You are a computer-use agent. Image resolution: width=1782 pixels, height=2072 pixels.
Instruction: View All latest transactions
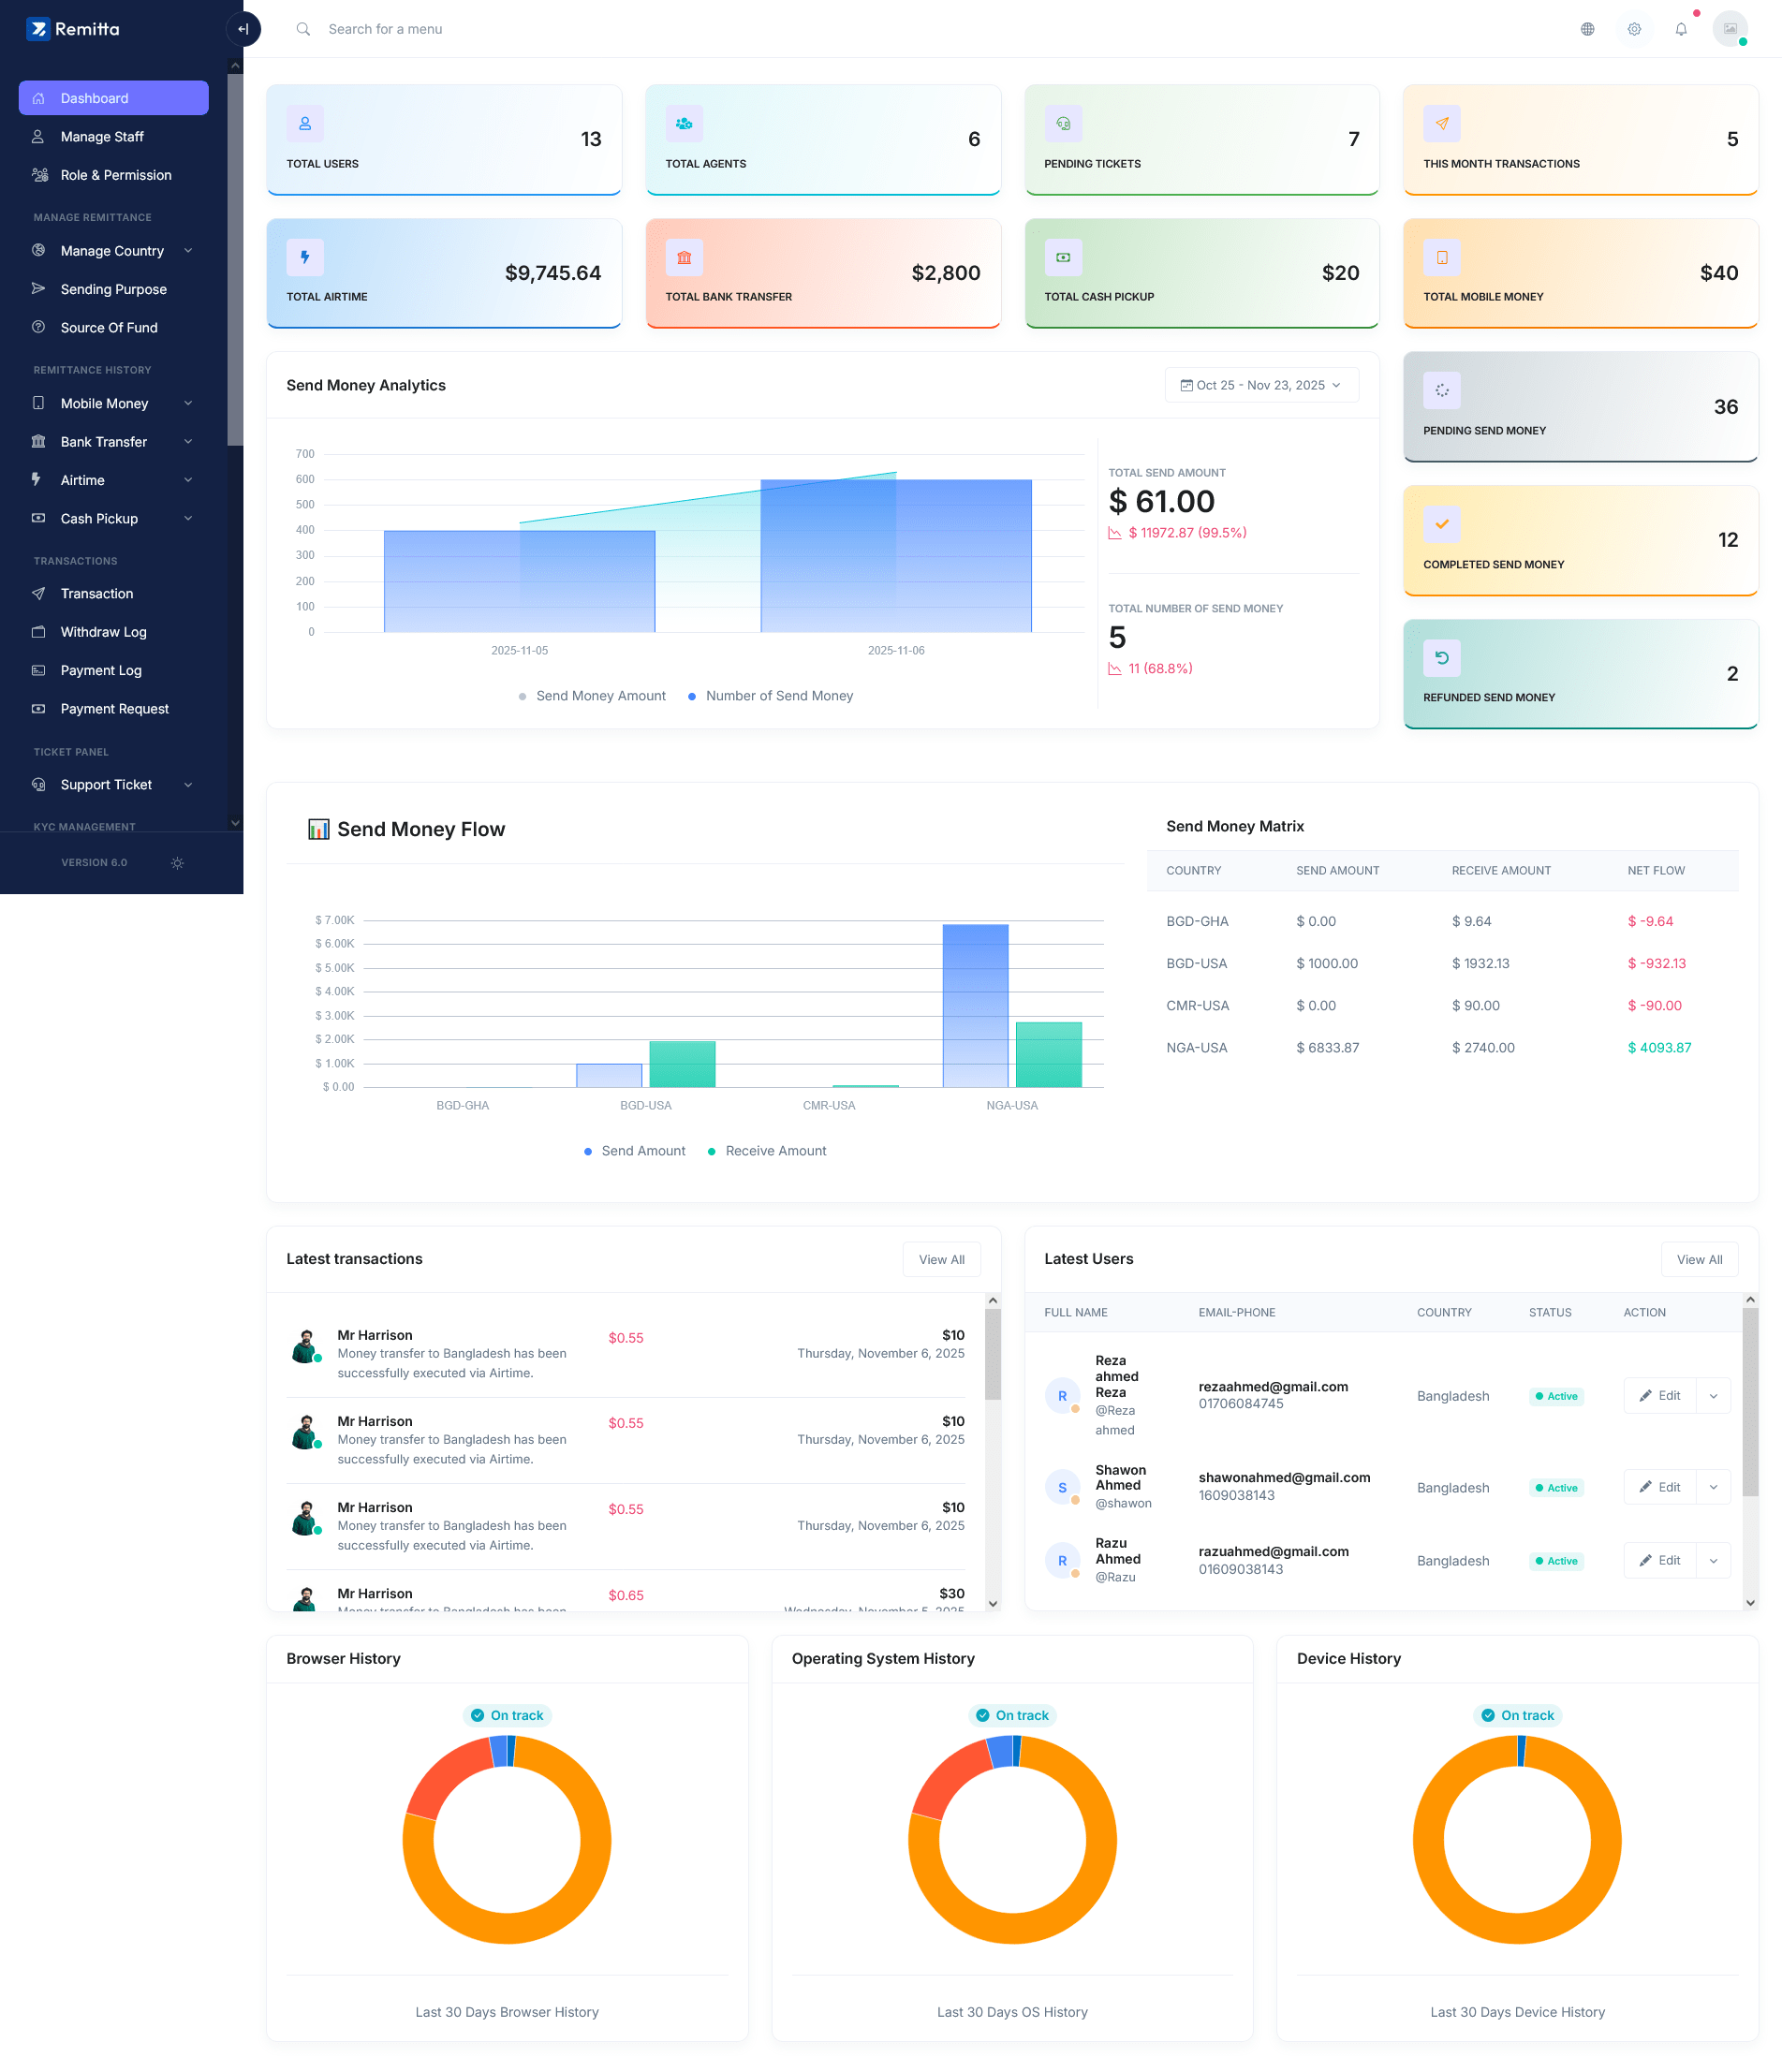[x=941, y=1260]
